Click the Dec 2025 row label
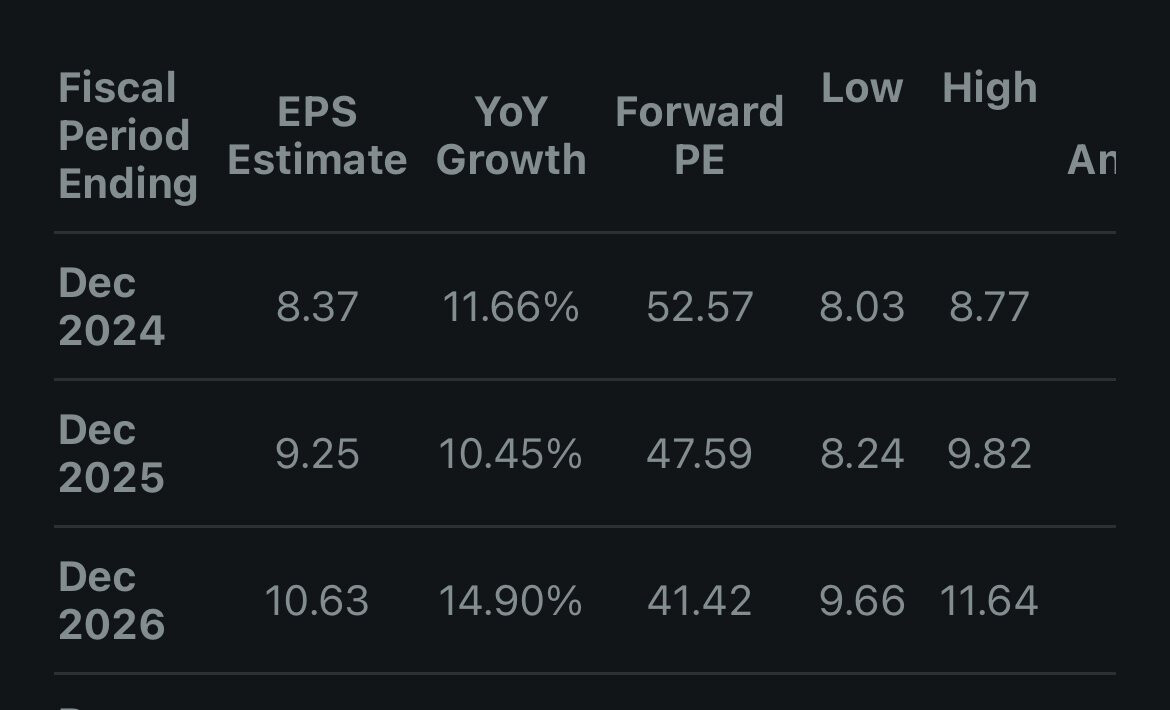This screenshot has width=1170, height=710. [x=111, y=454]
